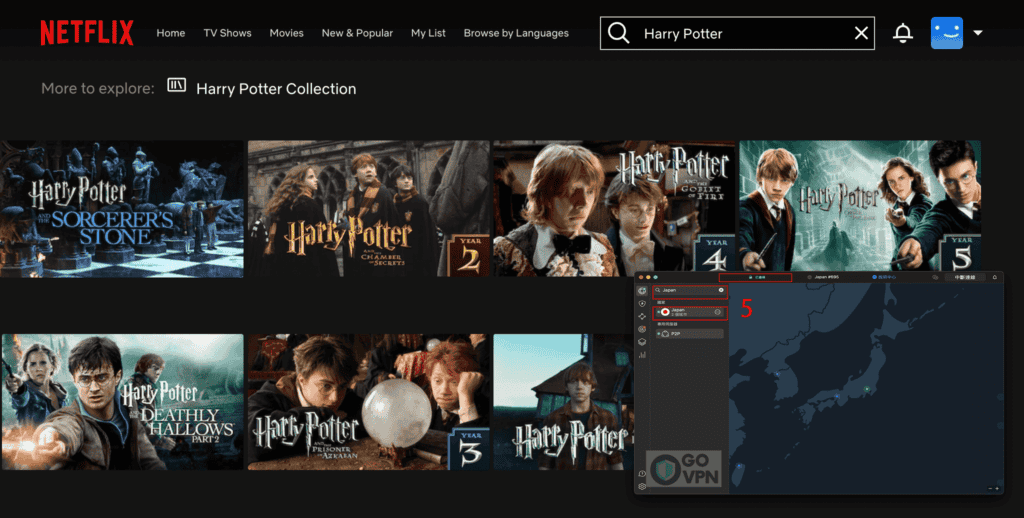Go to Netflix Home
1024x518 pixels.
[x=170, y=33]
